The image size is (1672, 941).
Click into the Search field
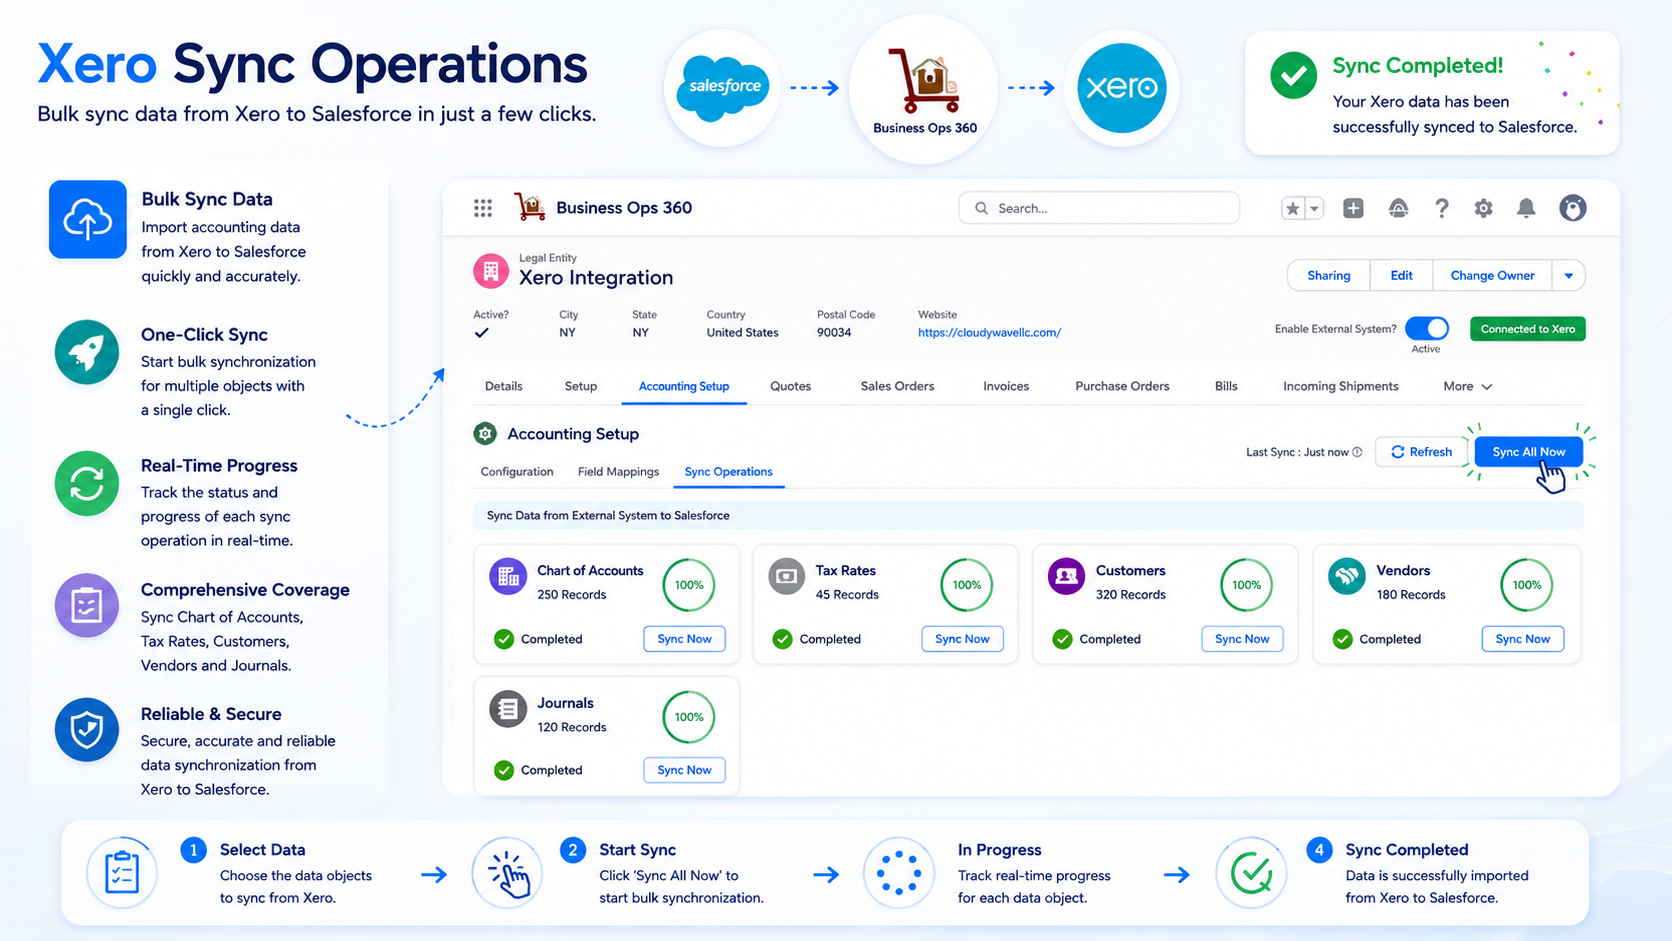1099,208
